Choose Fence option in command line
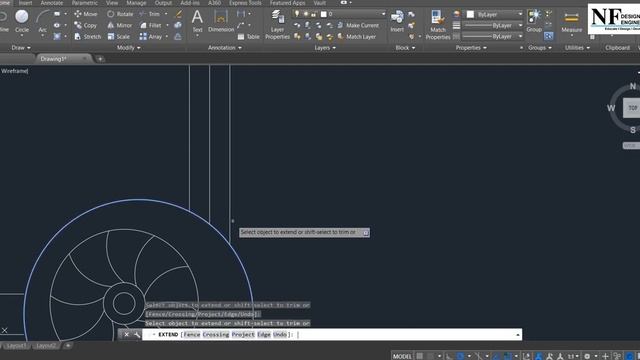640x360 pixels. (x=192, y=334)
